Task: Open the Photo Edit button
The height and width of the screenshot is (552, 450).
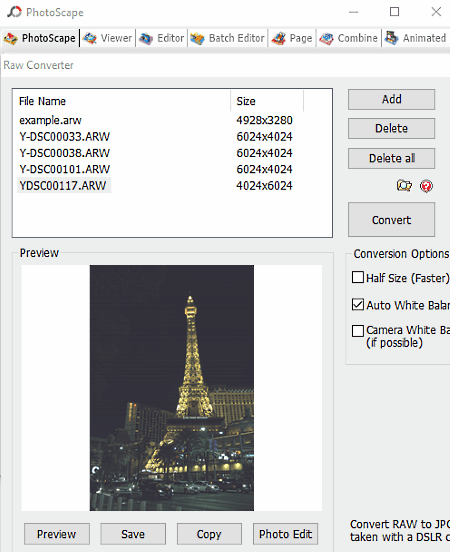Action: point(285,534)
